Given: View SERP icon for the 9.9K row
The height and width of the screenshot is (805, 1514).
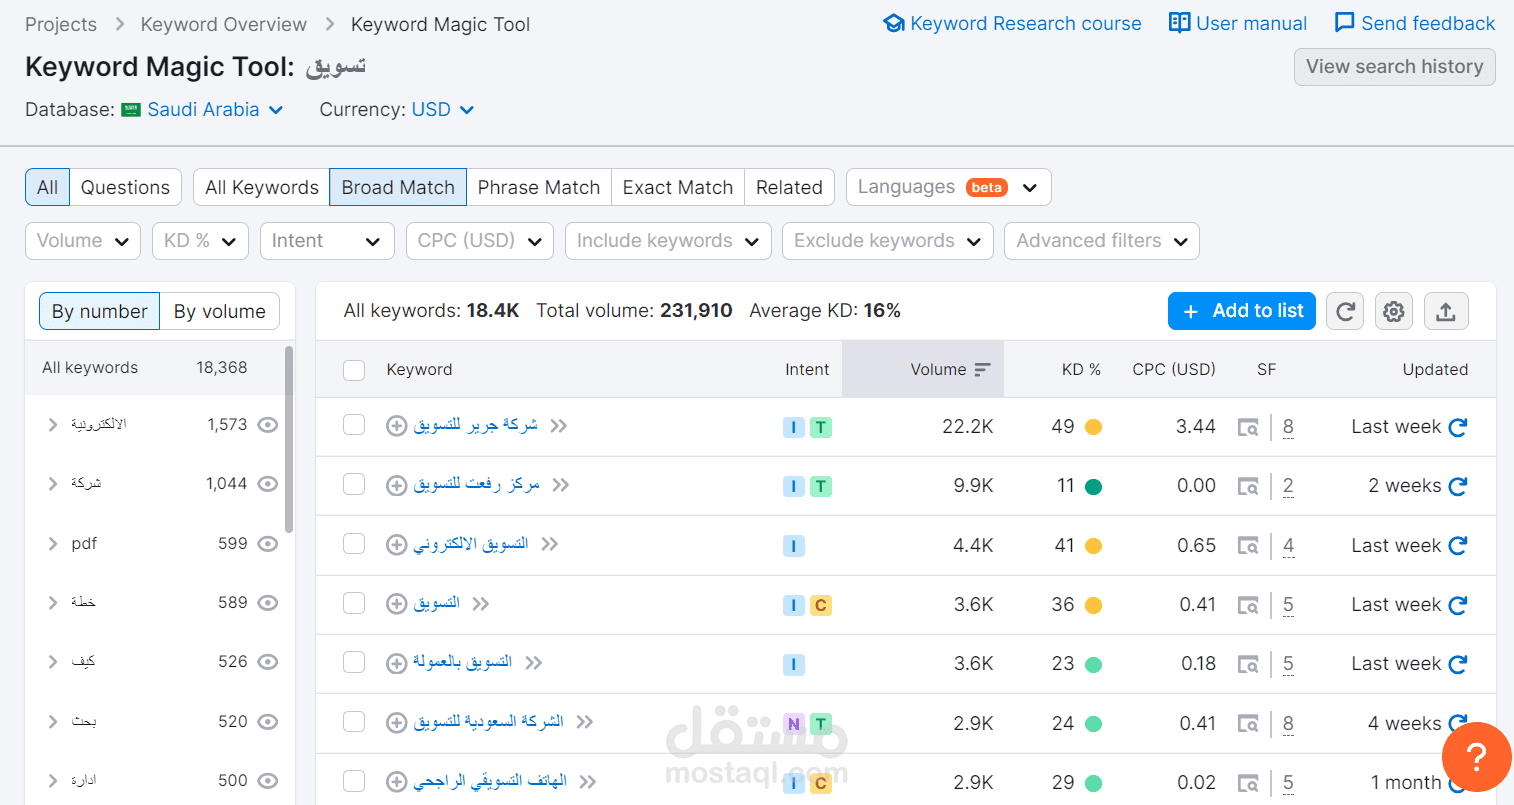Looking at the screenshot, I should click(x=1248, y=486).
